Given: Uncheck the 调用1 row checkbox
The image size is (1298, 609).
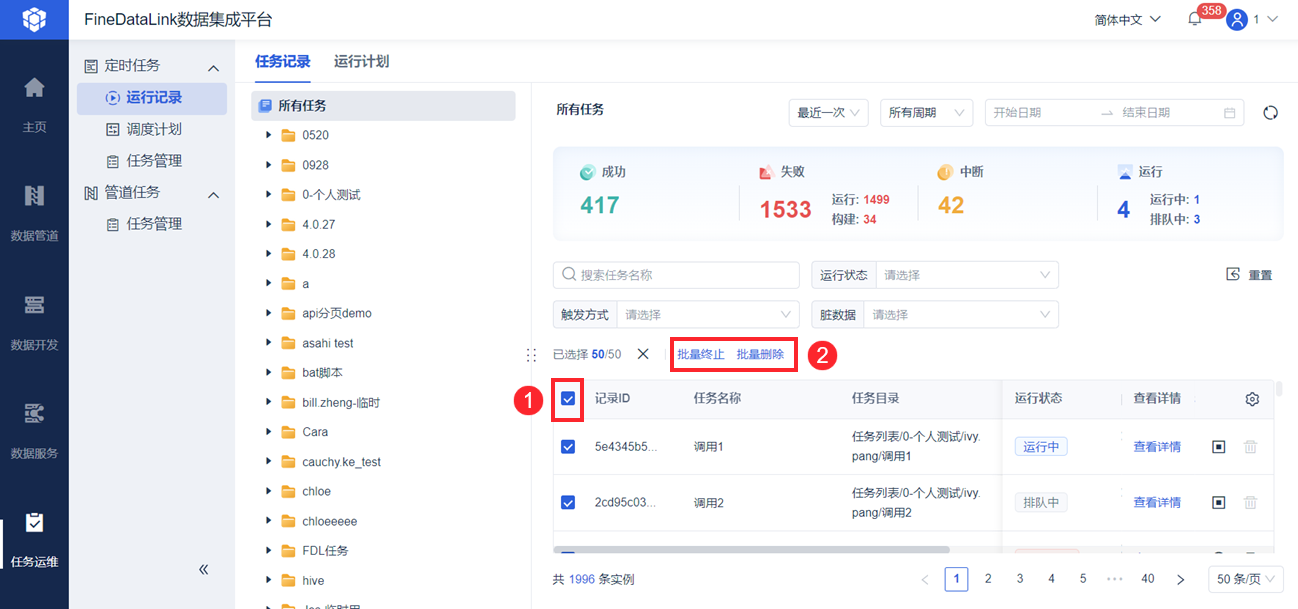Looking at the screenshot, I should tap(568, 447).
